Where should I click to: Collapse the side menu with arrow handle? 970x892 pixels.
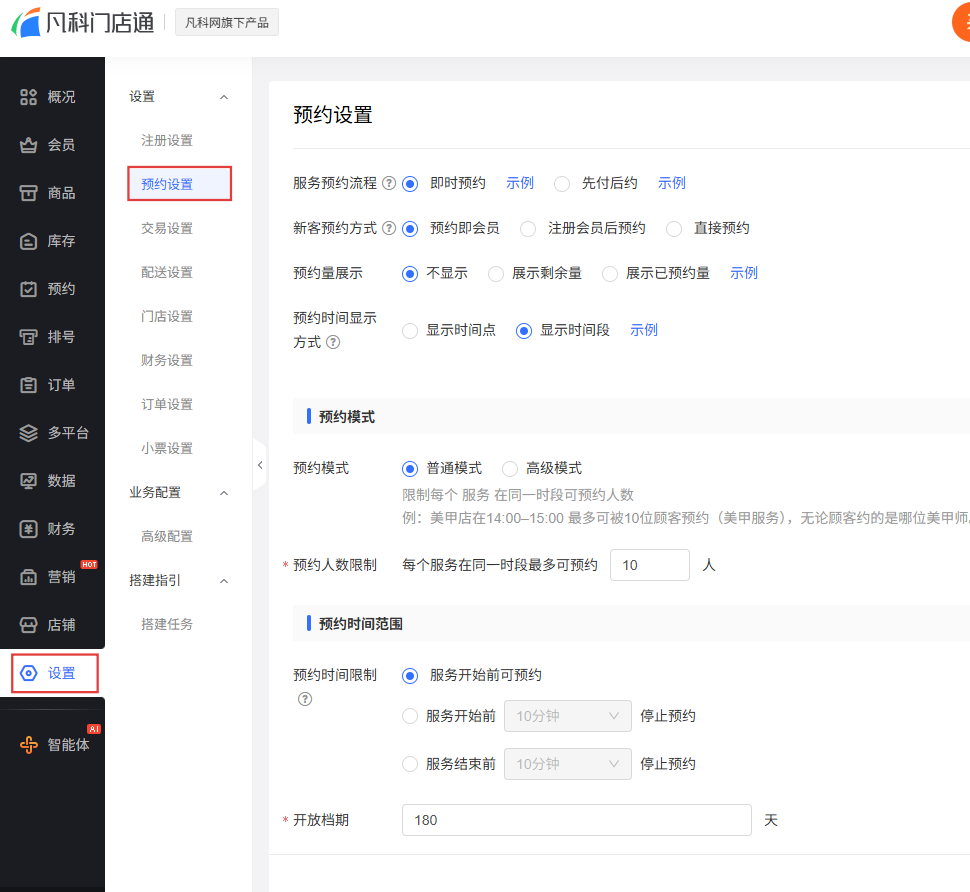tap(260, 465)
